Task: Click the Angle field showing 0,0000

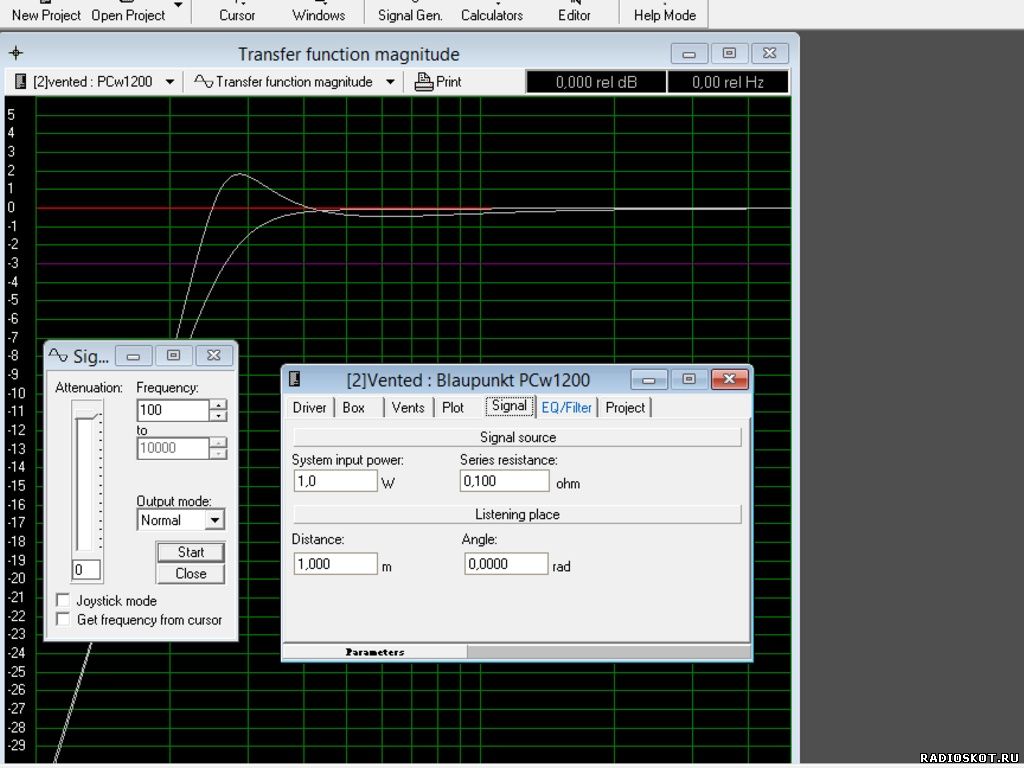Action: click(506, 564)
